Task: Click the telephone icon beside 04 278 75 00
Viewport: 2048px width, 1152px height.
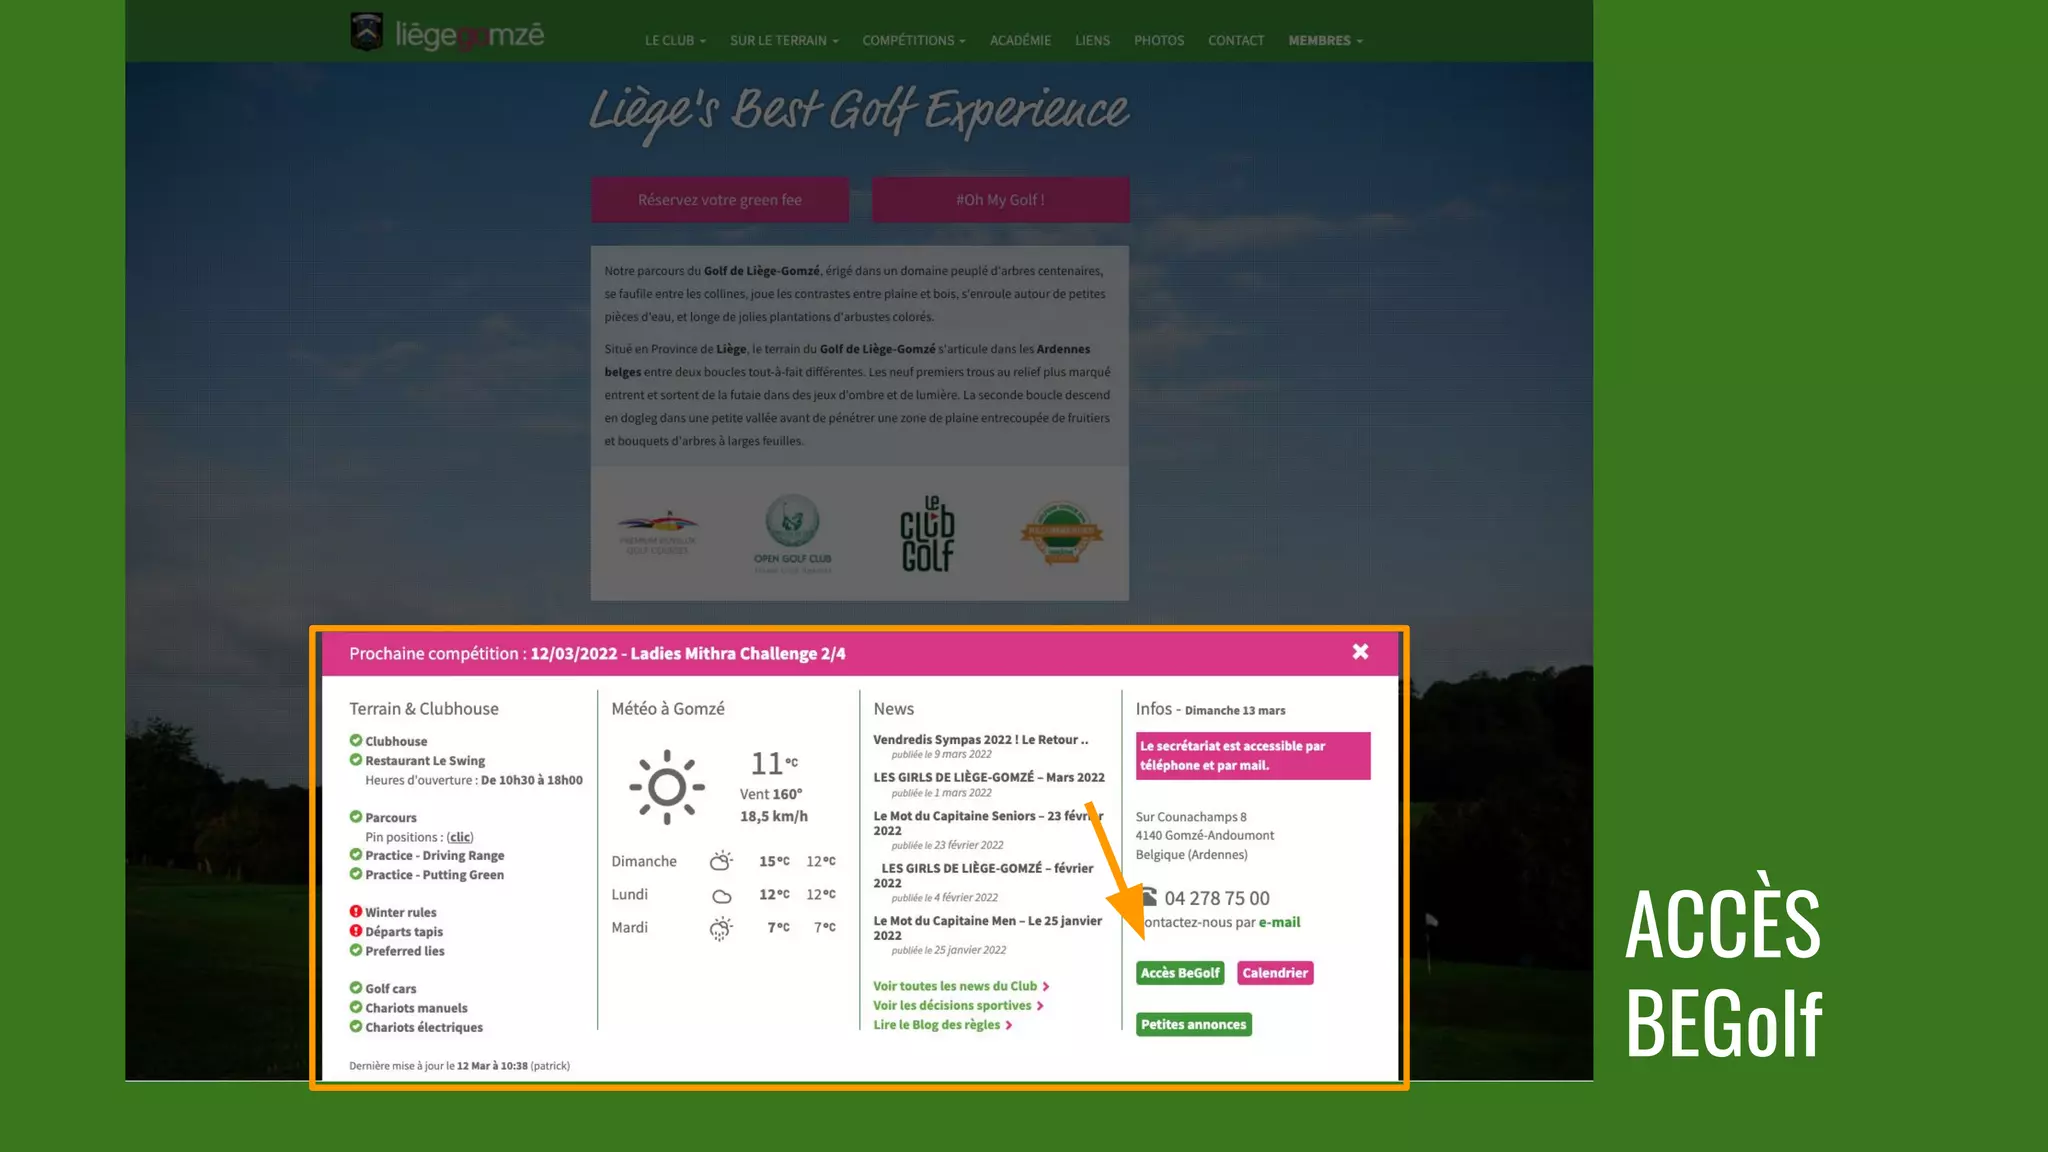Action: coord(1148,897)
